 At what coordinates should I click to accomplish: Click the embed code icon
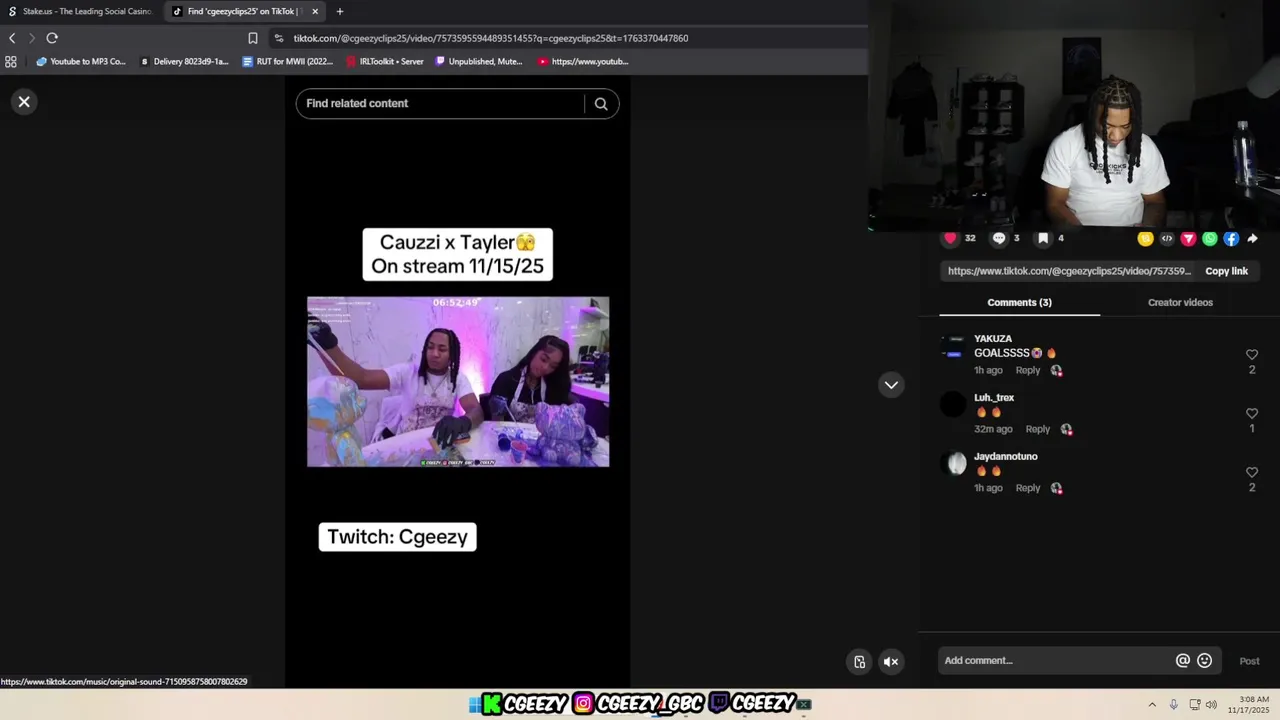coord(1167,238)
